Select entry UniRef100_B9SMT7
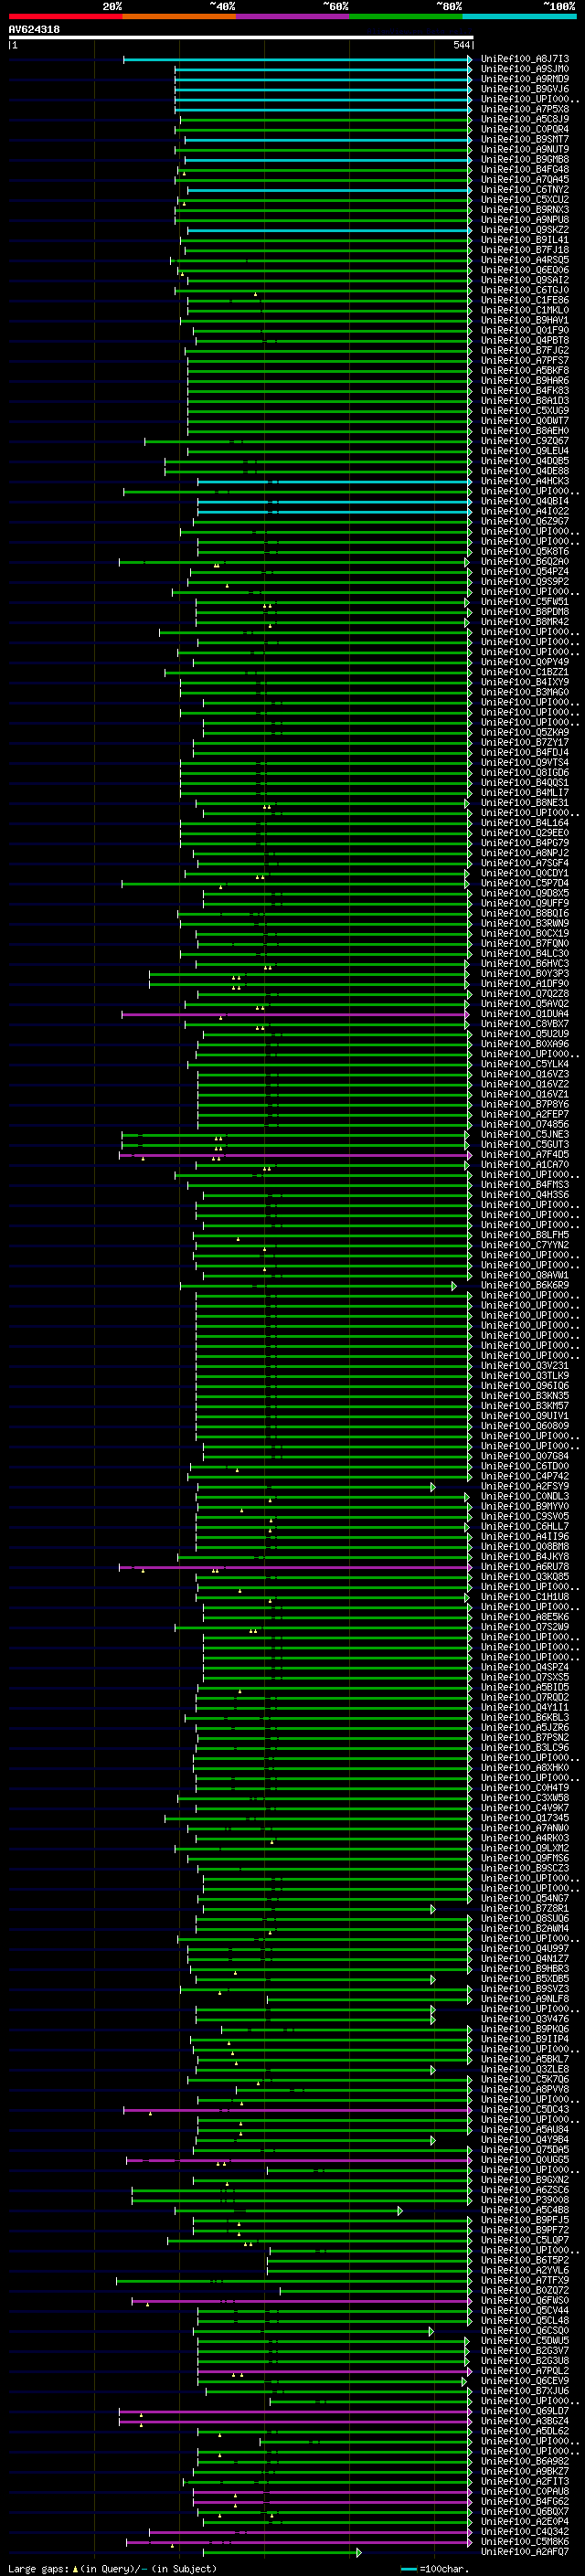 tap(525, 139)
